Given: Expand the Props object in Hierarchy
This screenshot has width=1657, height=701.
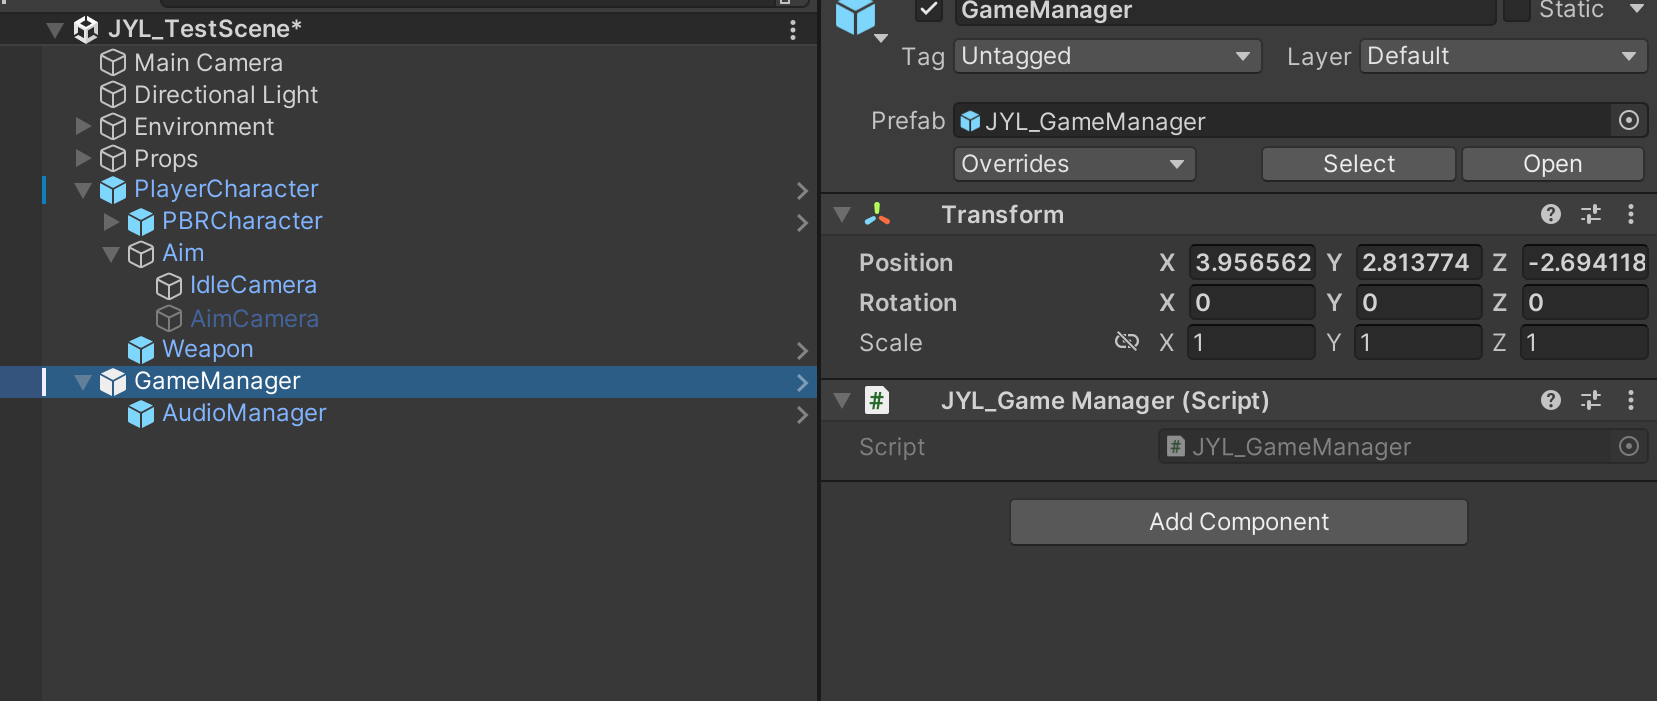Looking at the screenshot, I should point(83,159).
